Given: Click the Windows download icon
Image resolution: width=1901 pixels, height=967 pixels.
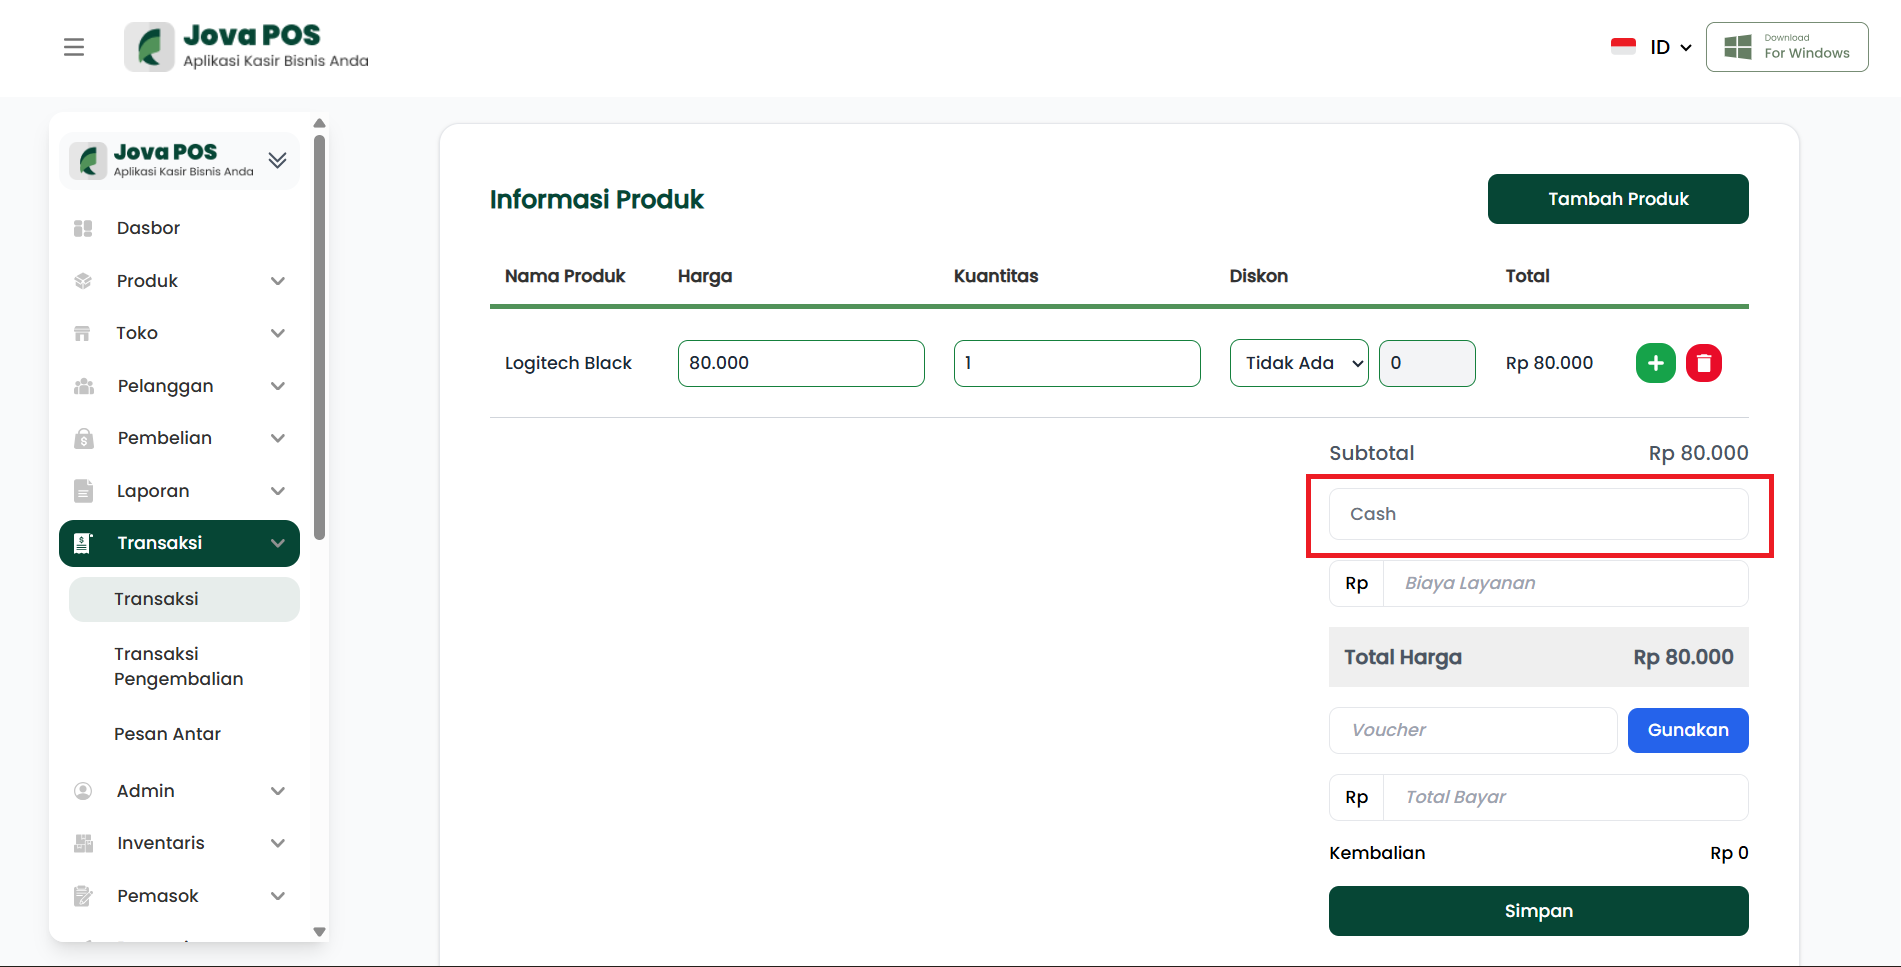Looking at the screenshot, I should [1738, 47].
